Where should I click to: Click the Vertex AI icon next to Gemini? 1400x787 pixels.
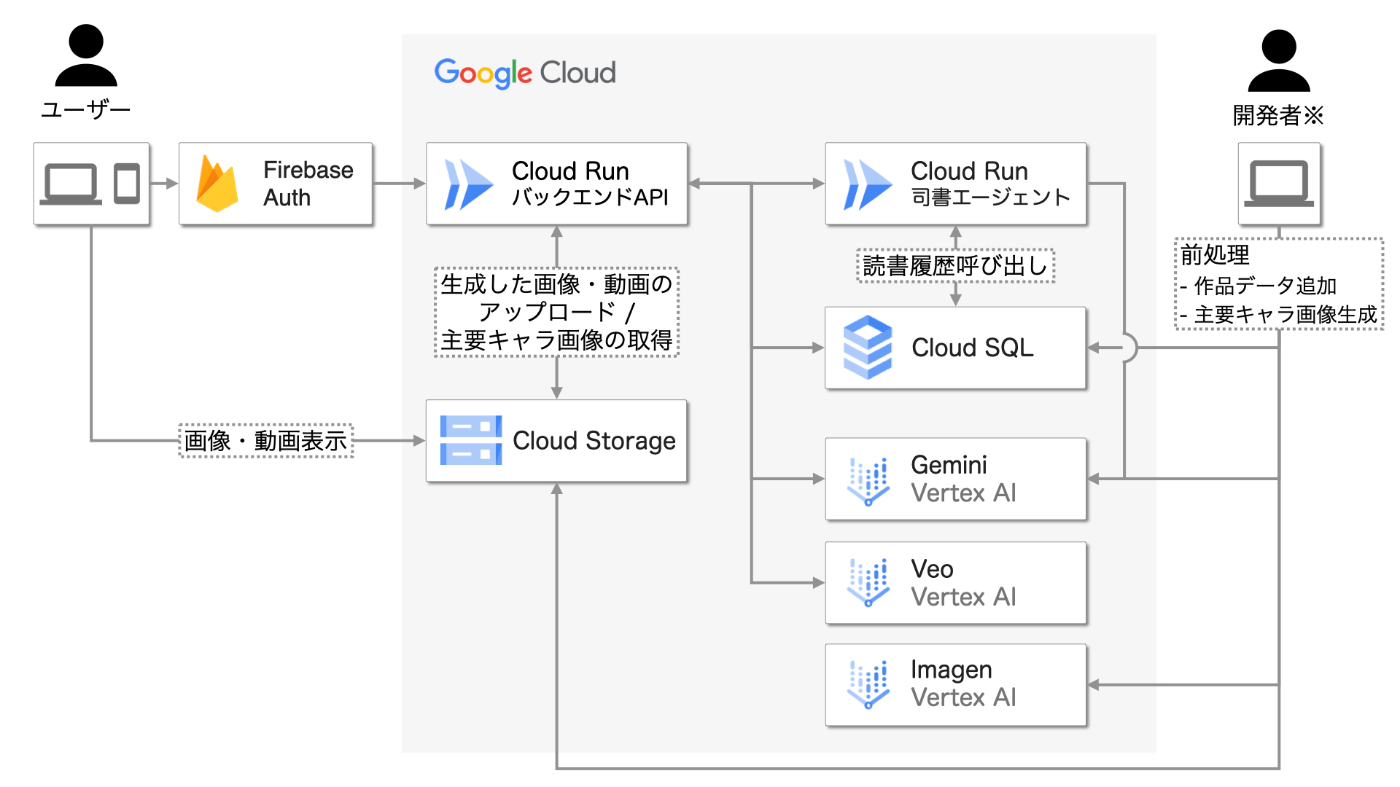(867, 479)
